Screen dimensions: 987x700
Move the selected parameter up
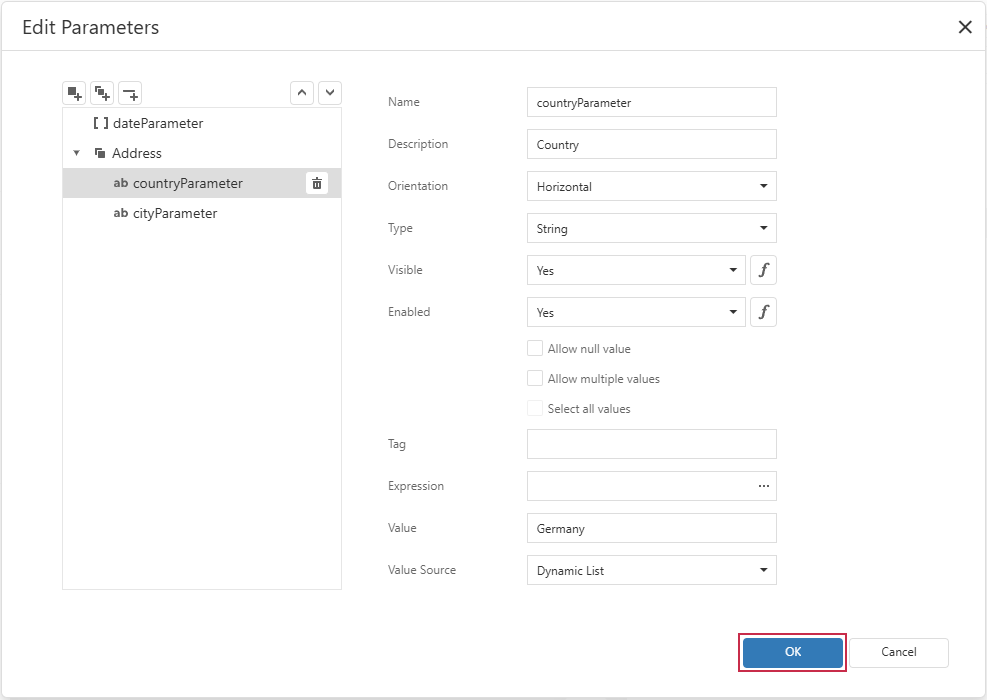pos(302,93)
